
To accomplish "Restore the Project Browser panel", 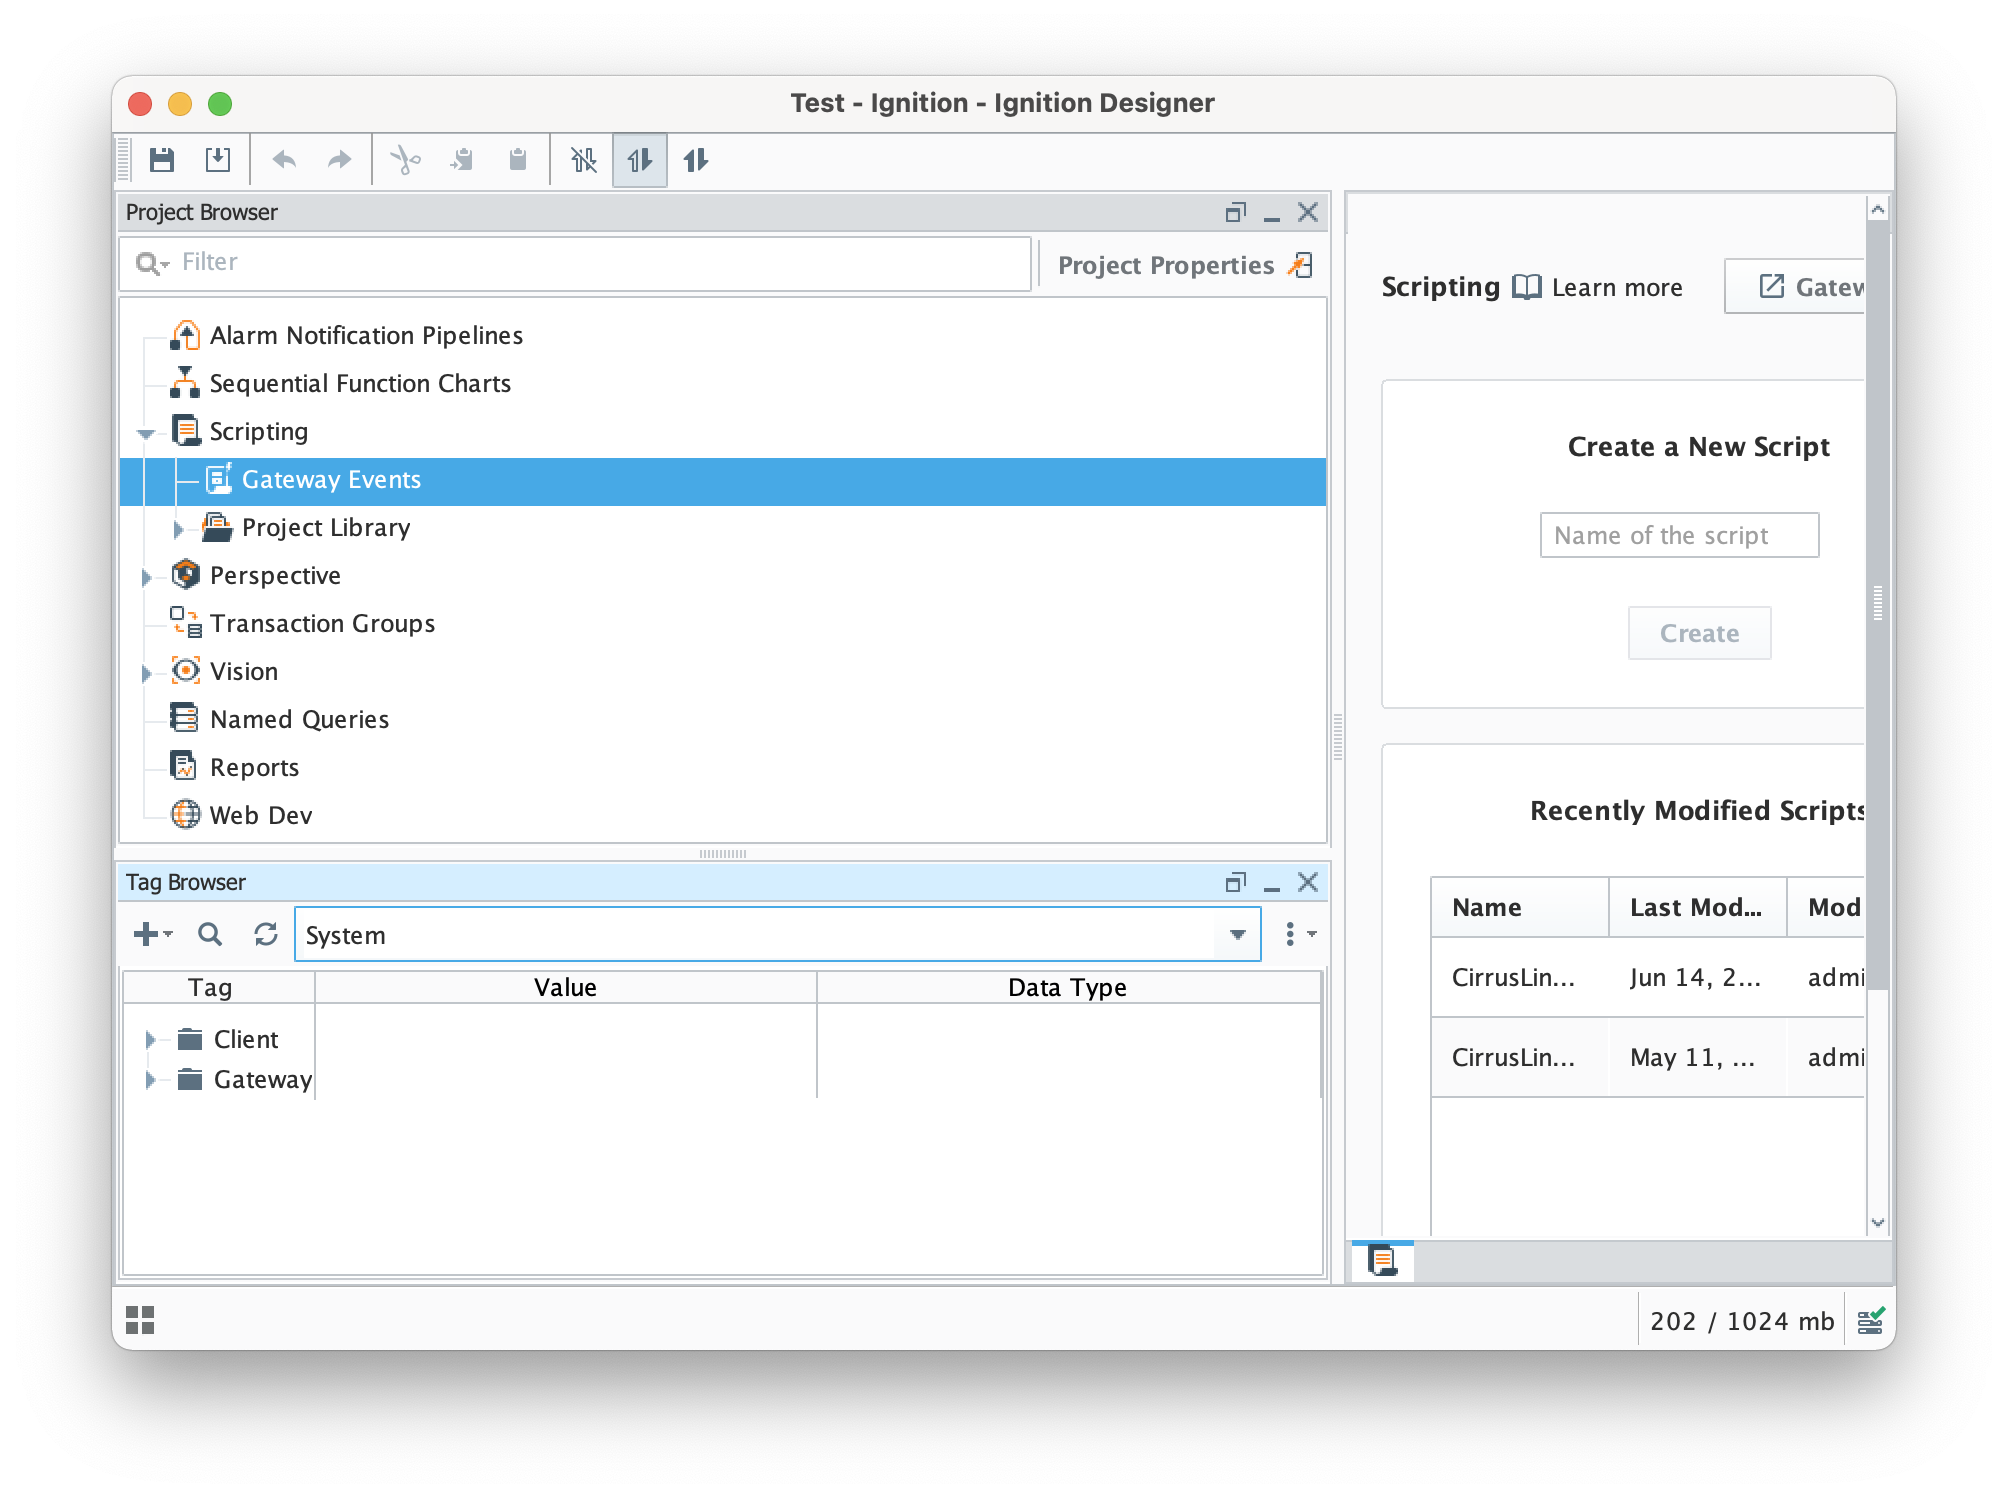I will pos(1236,212).
